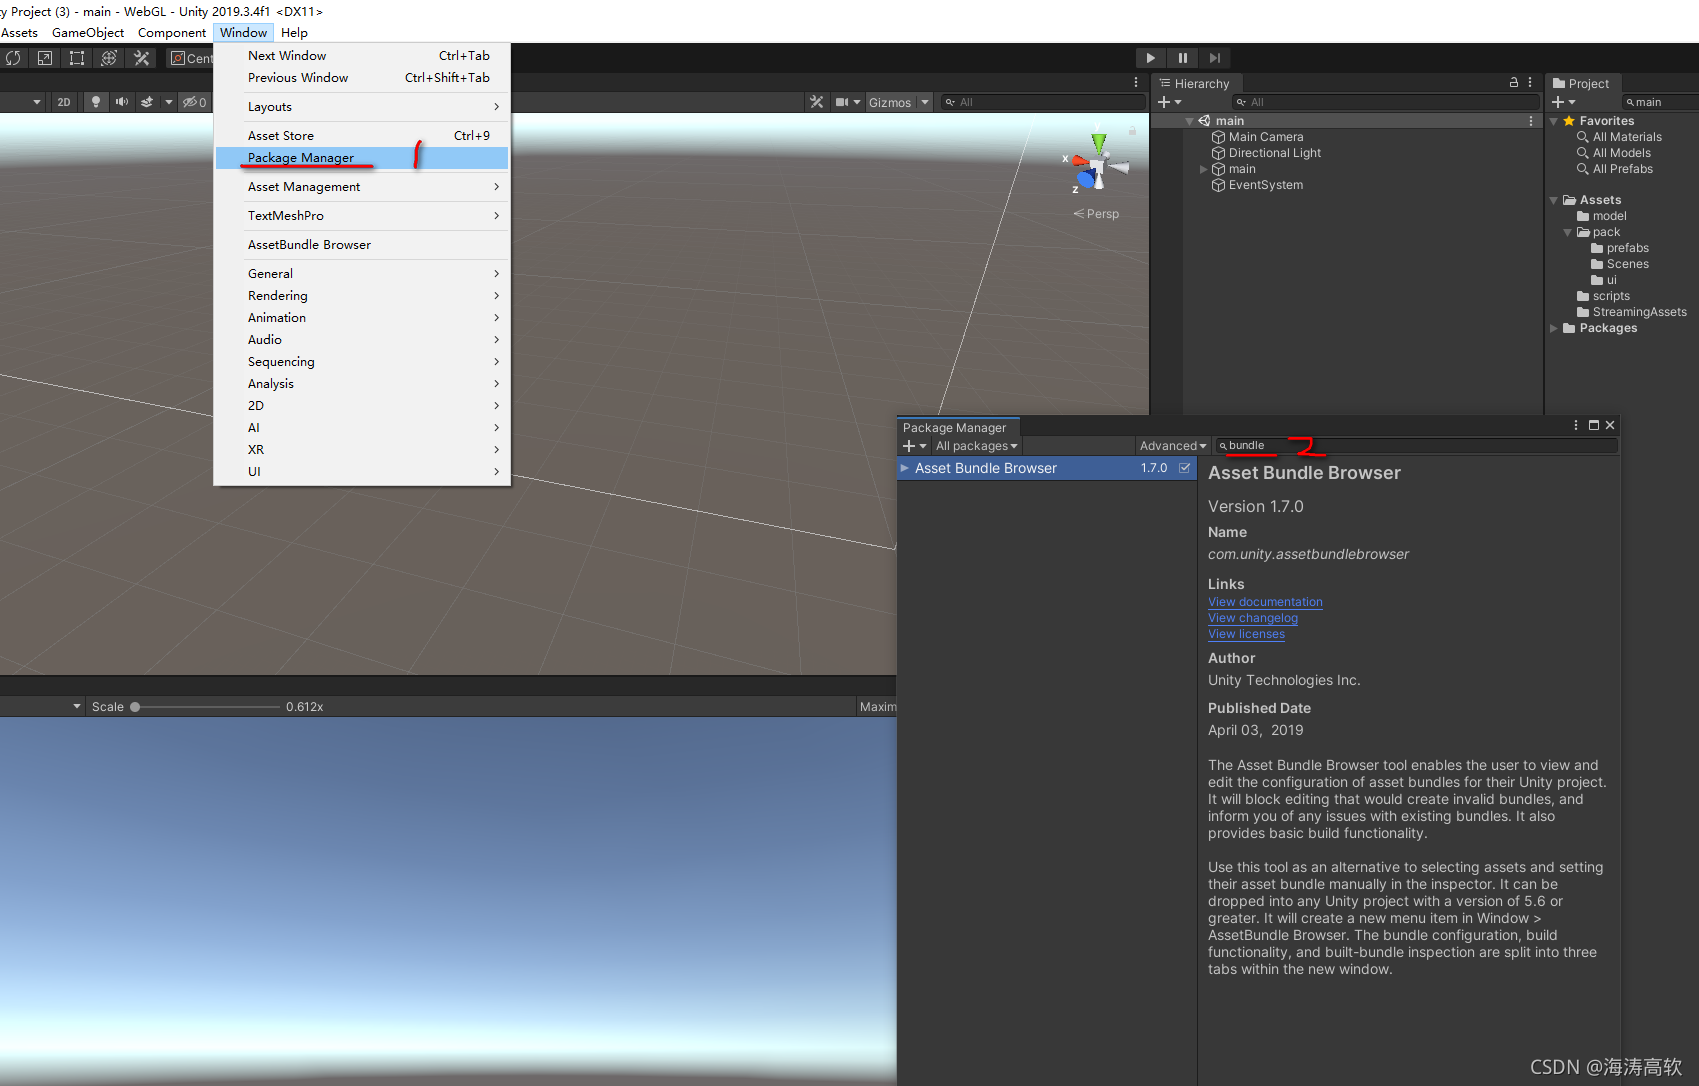Screen dimensions: 1699x1086
Task: Toggle the Hierarchy panel lock icon
Action: click(1514, 83)
